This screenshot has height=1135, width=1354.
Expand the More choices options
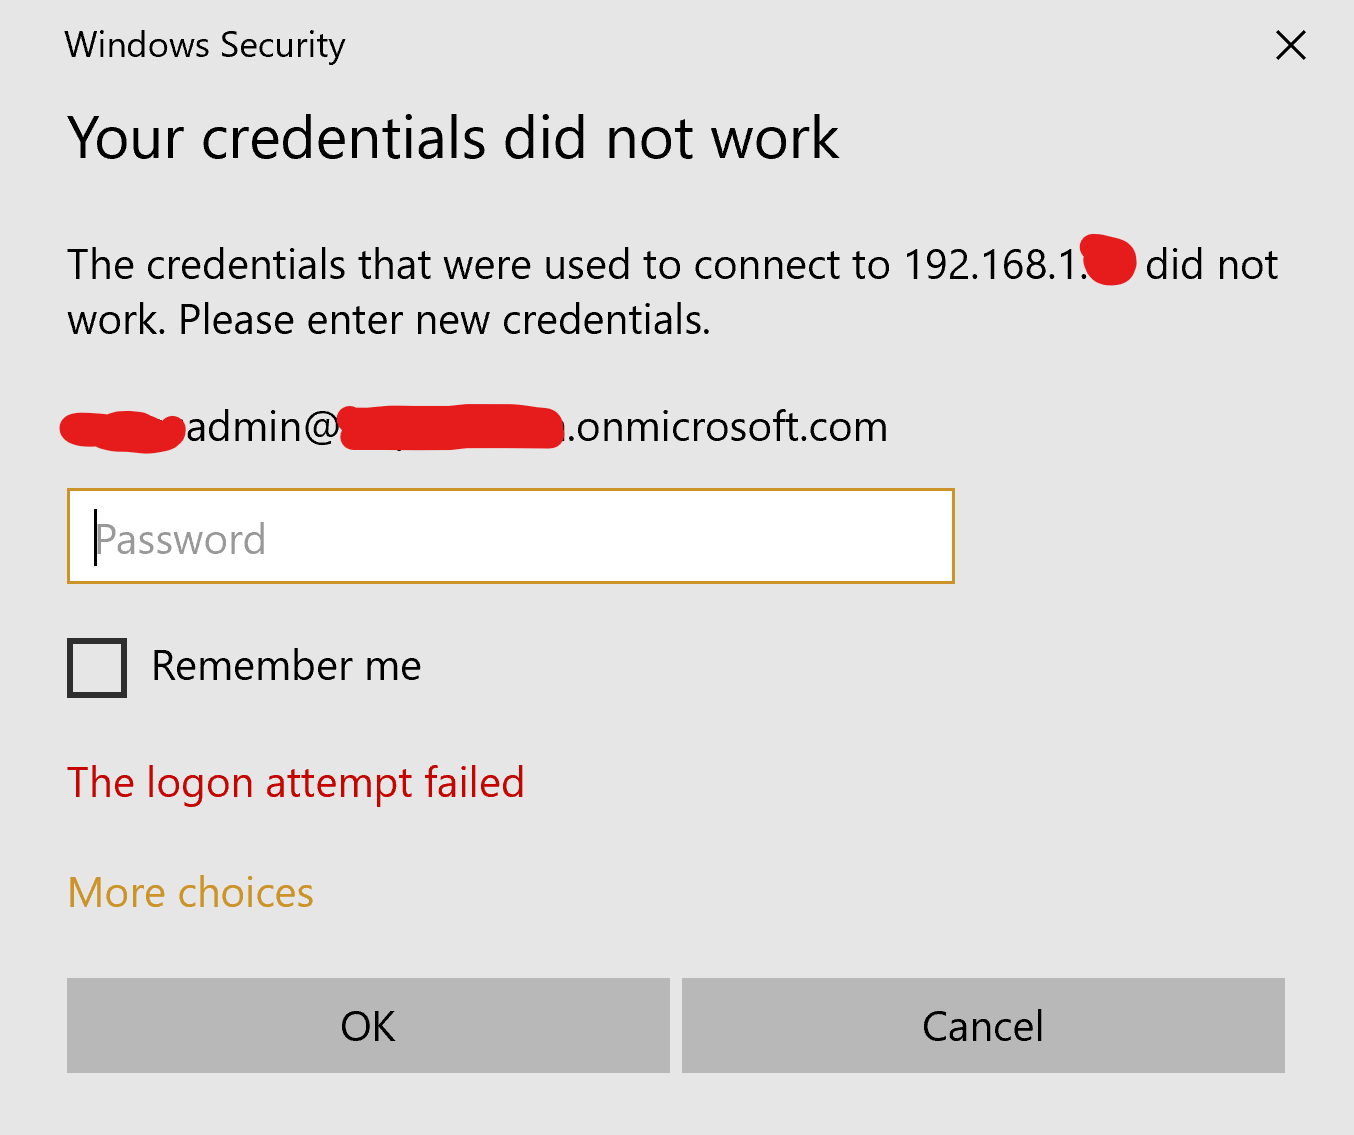pyautogui.click(x=191, y=892)
